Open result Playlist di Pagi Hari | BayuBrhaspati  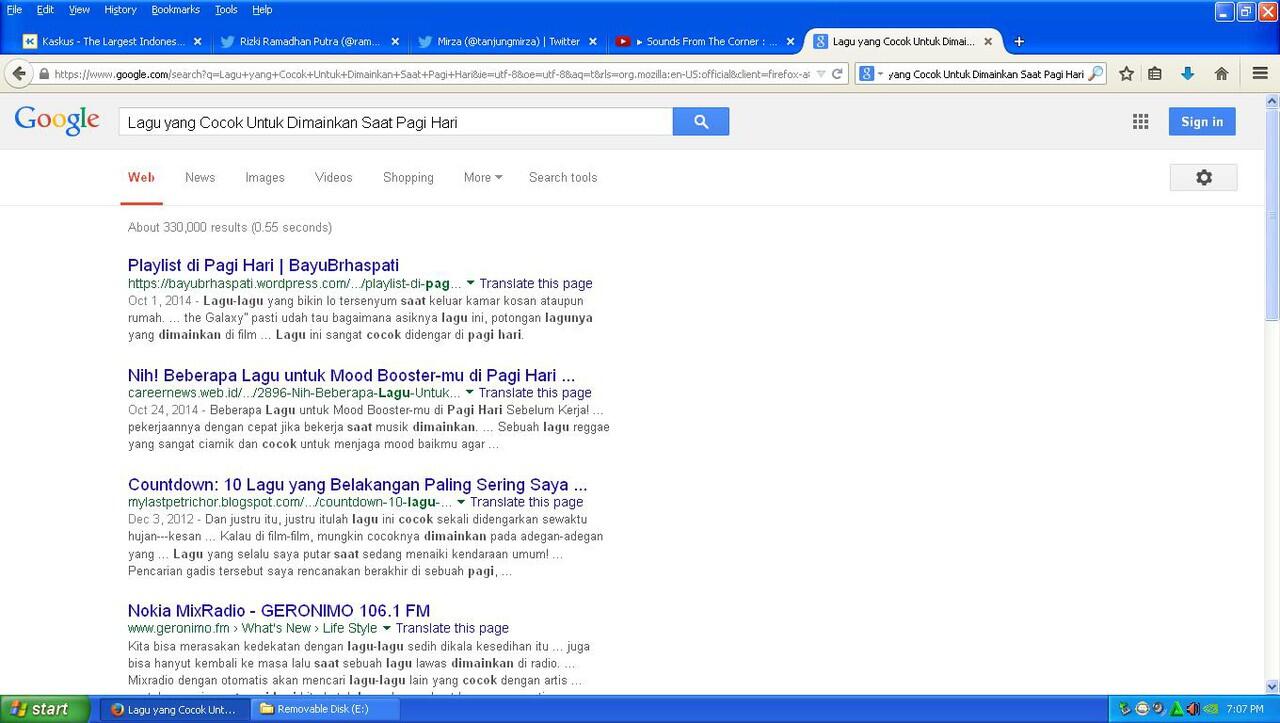[x=263, y=265]
